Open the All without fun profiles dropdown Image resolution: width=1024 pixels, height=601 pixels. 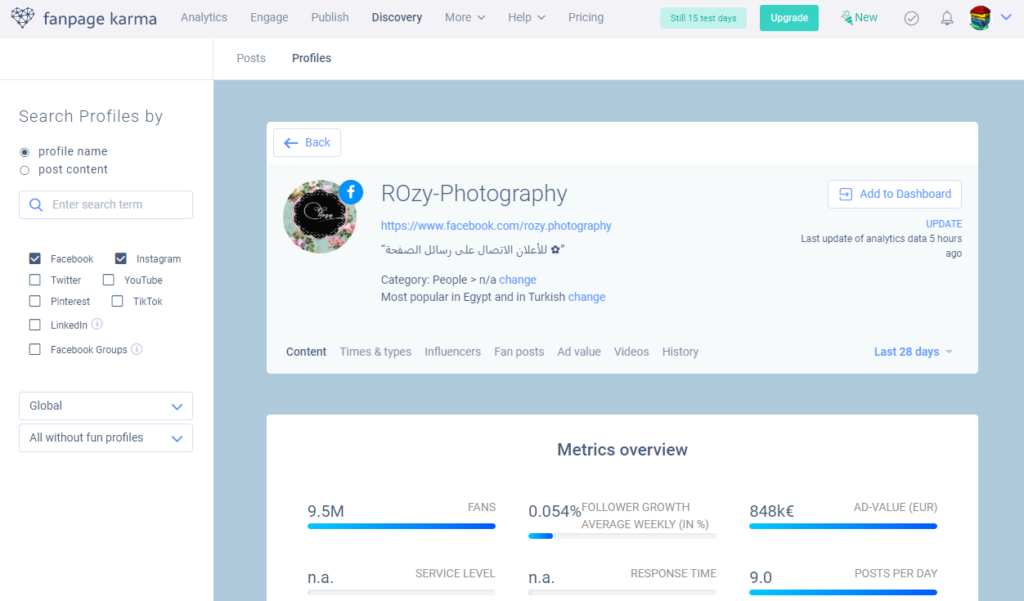tap(106, 438)
